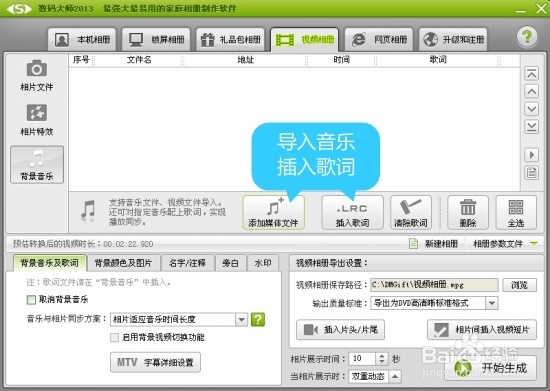Viewport: 550px width, 391px height.
Task: Click the 浏览 browse button
Action: pyautogui.click(x=519, y=285)
